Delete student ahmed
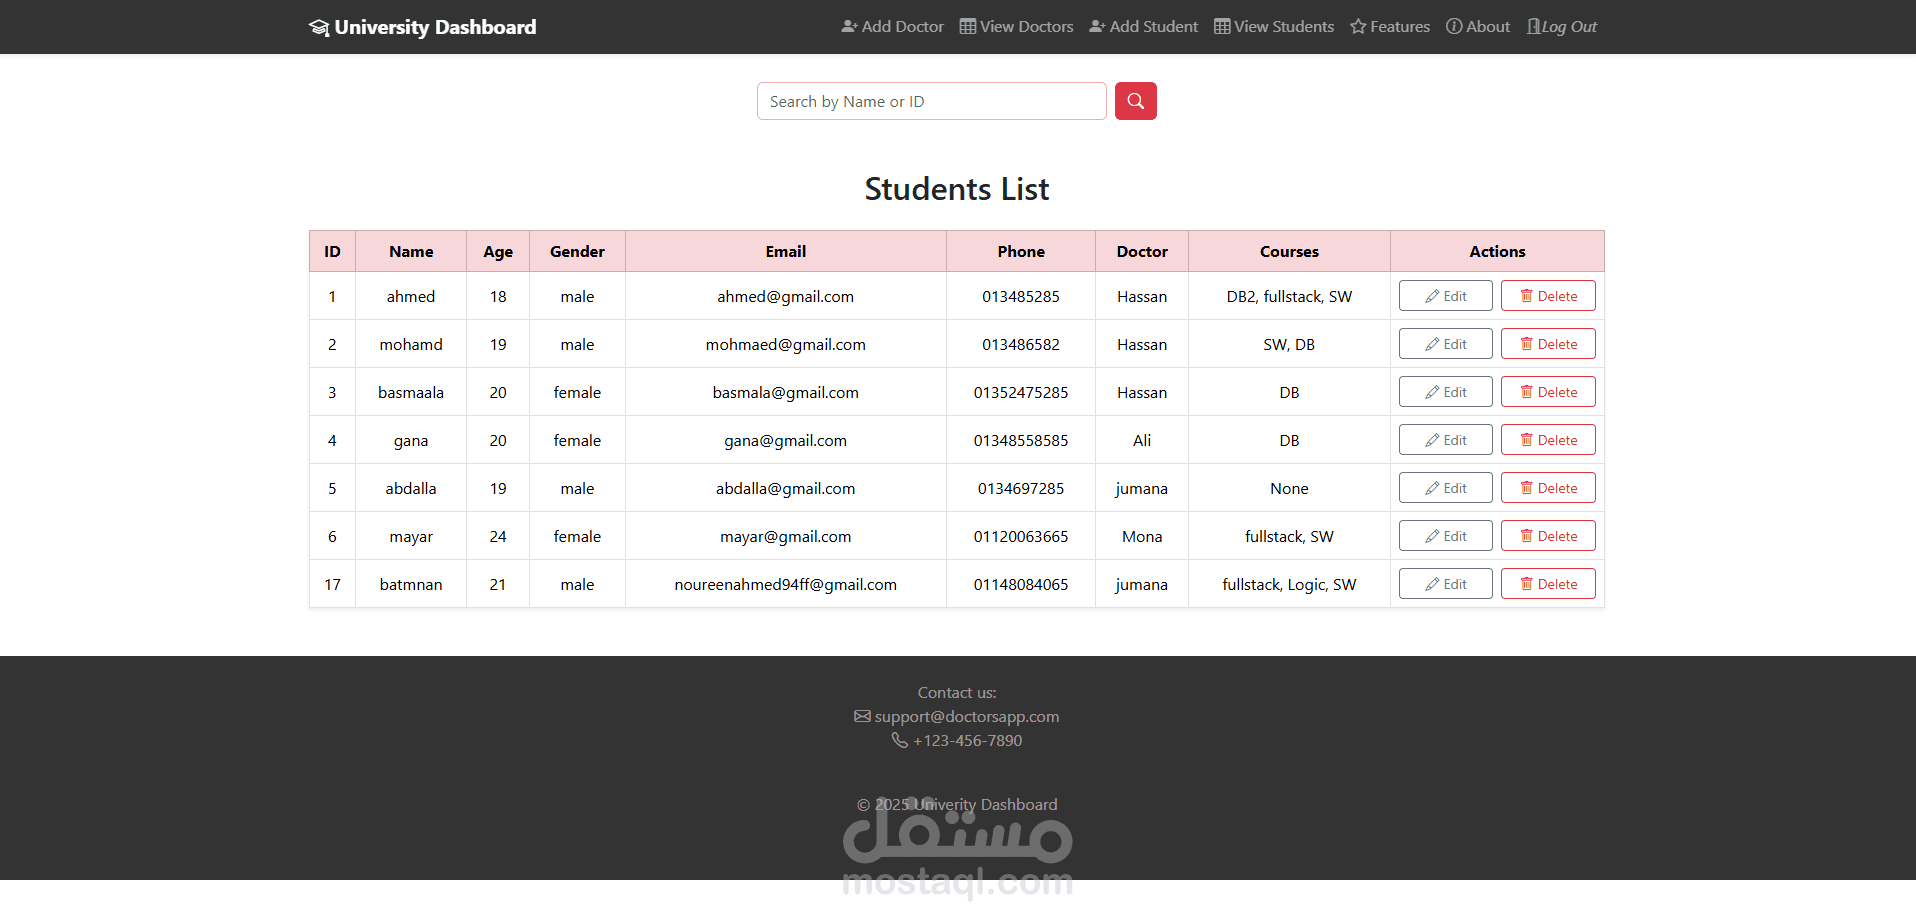The image size is (1916, 920). (1548, 296)
